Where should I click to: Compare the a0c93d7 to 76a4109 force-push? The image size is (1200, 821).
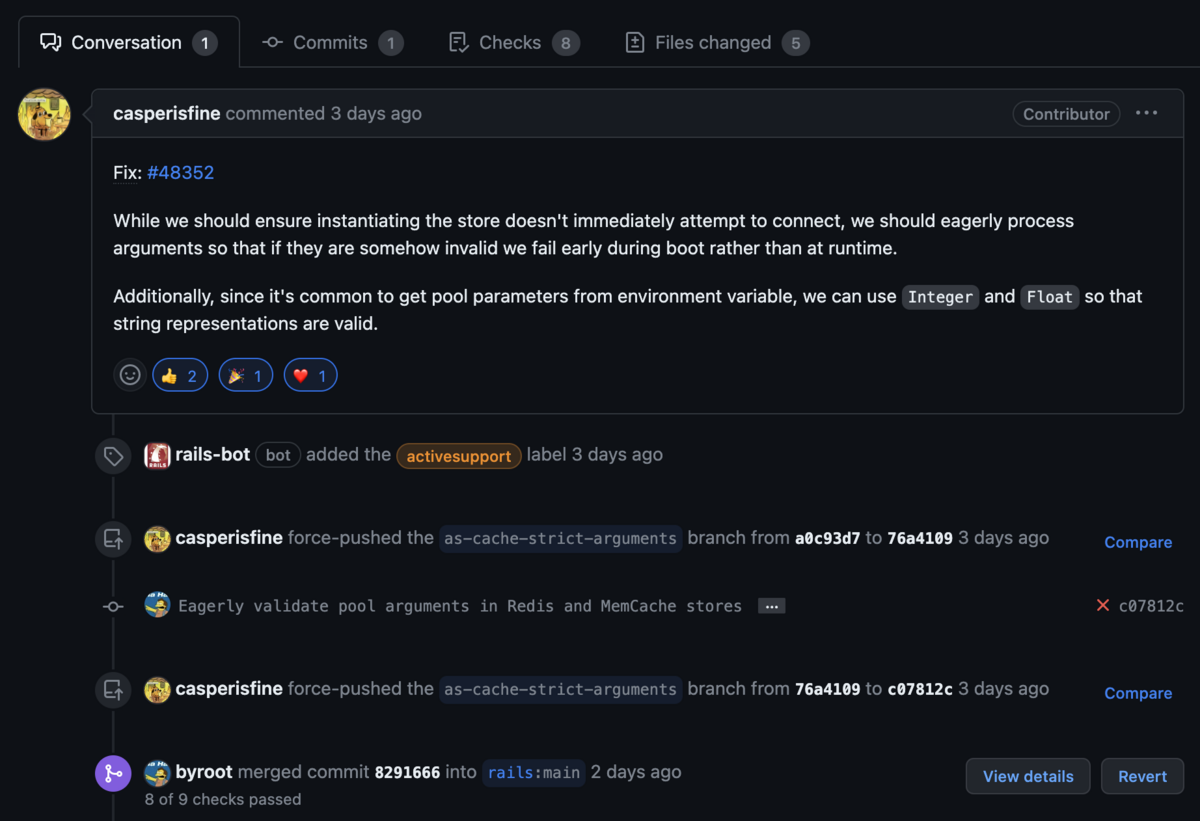pos(1138,542)
